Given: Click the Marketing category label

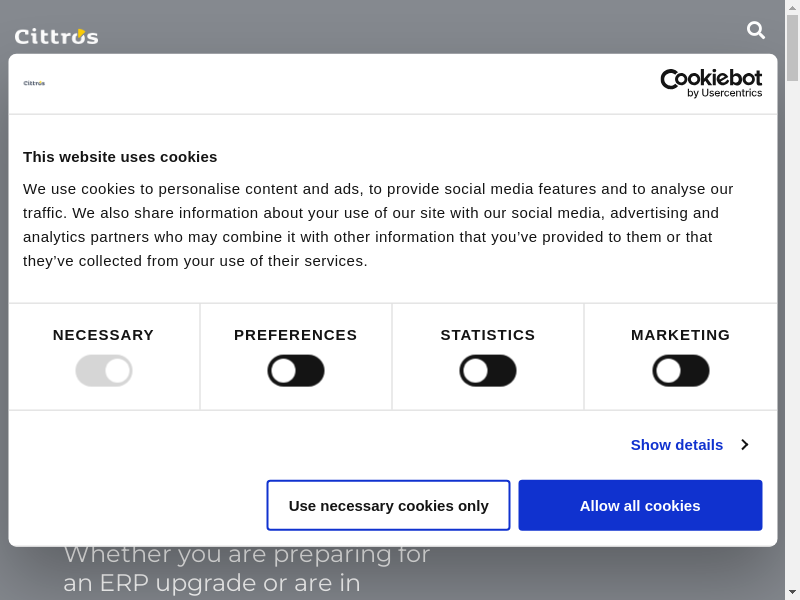Looking at the screenshot, I should (x=681, y=335).
